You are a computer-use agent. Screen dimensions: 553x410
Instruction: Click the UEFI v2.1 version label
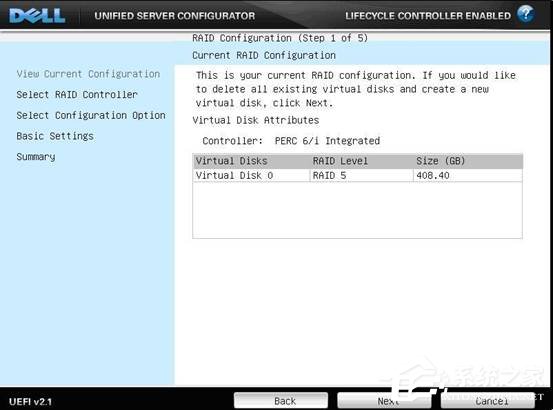30,402
